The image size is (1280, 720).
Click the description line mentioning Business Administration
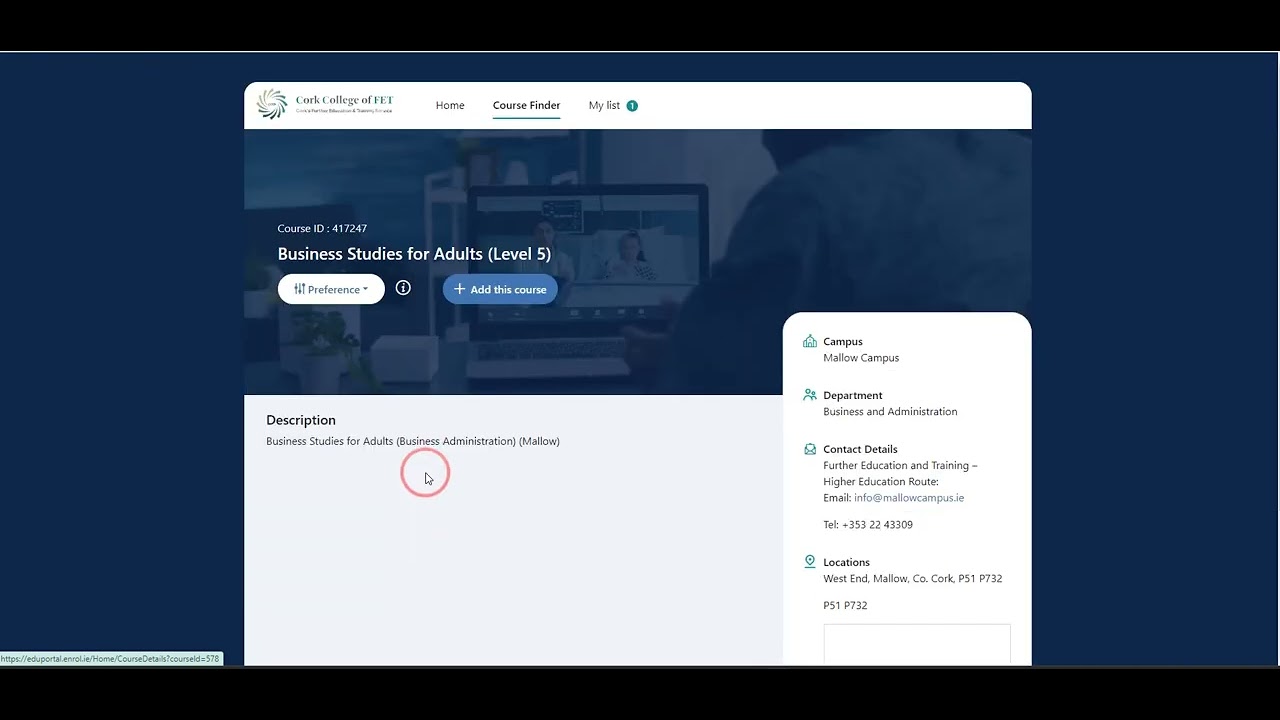pyautogui.click(x=413, y=441)
